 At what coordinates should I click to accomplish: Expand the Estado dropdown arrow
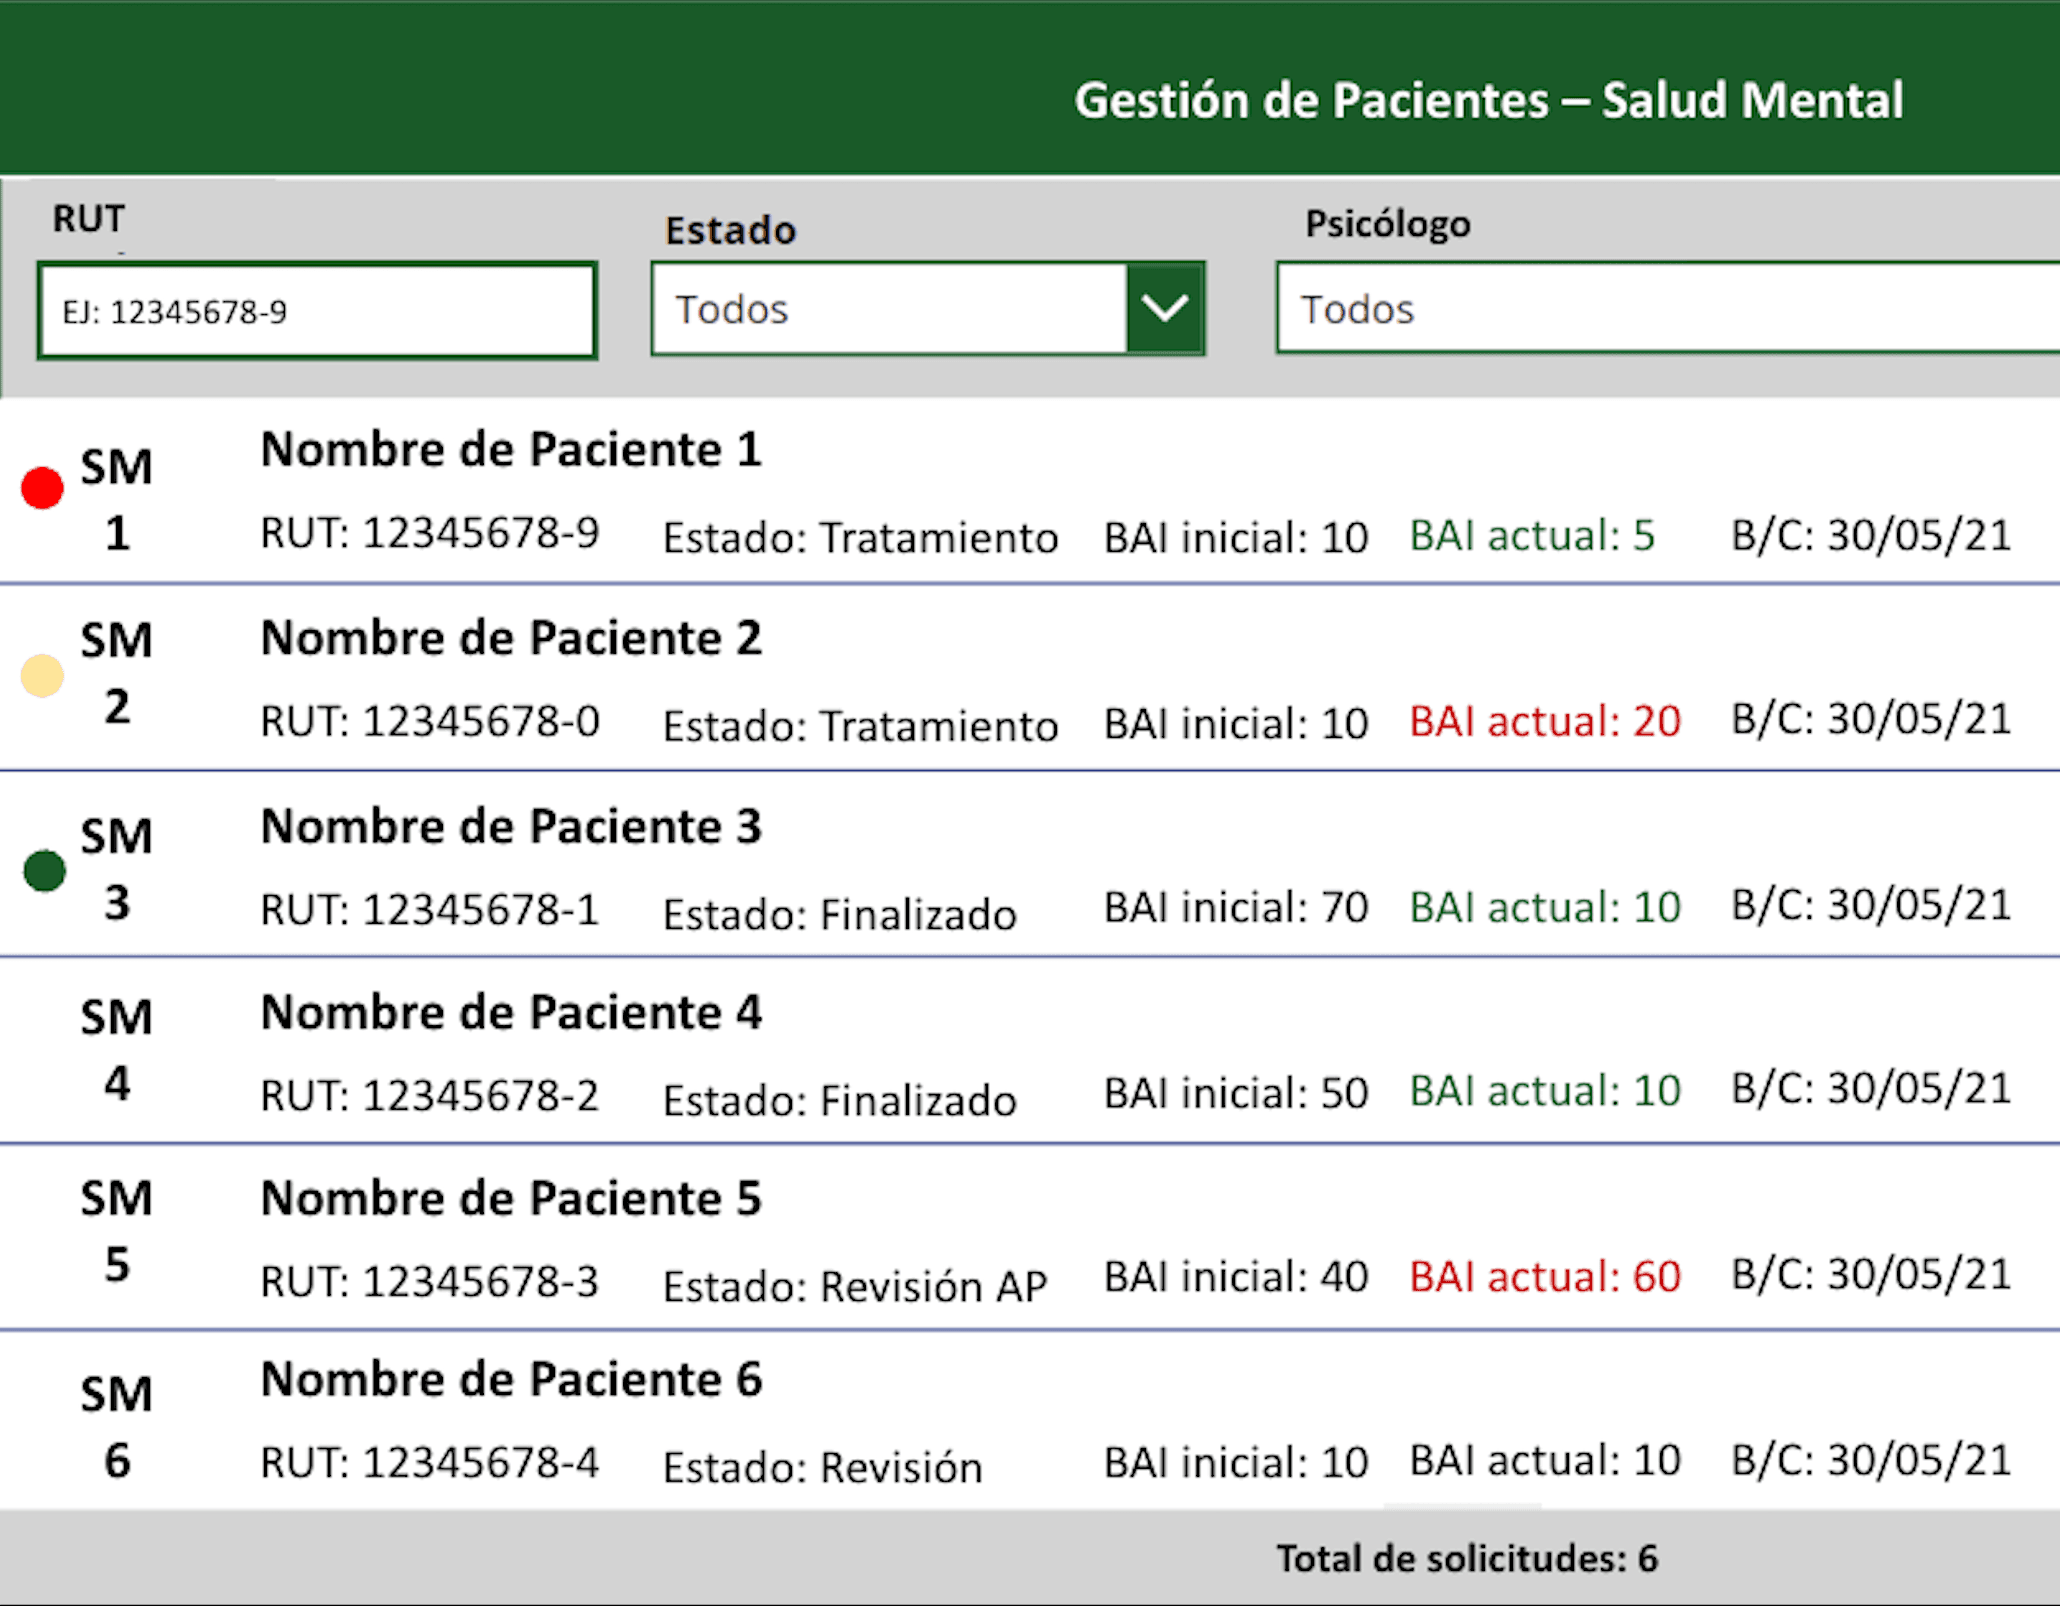(x=1165, y=309)
